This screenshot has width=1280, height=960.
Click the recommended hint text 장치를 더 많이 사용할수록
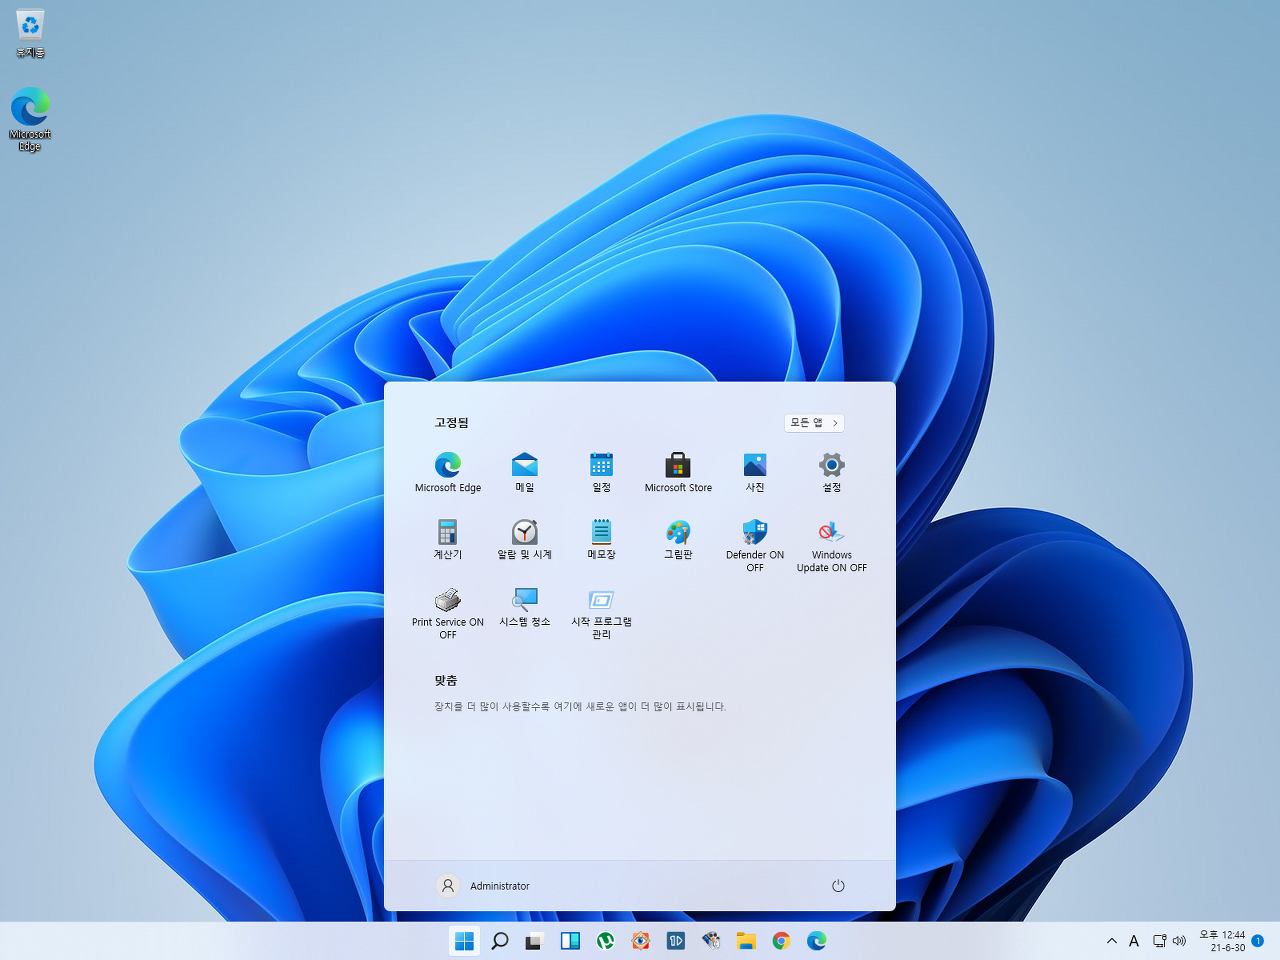coord(580,706)
